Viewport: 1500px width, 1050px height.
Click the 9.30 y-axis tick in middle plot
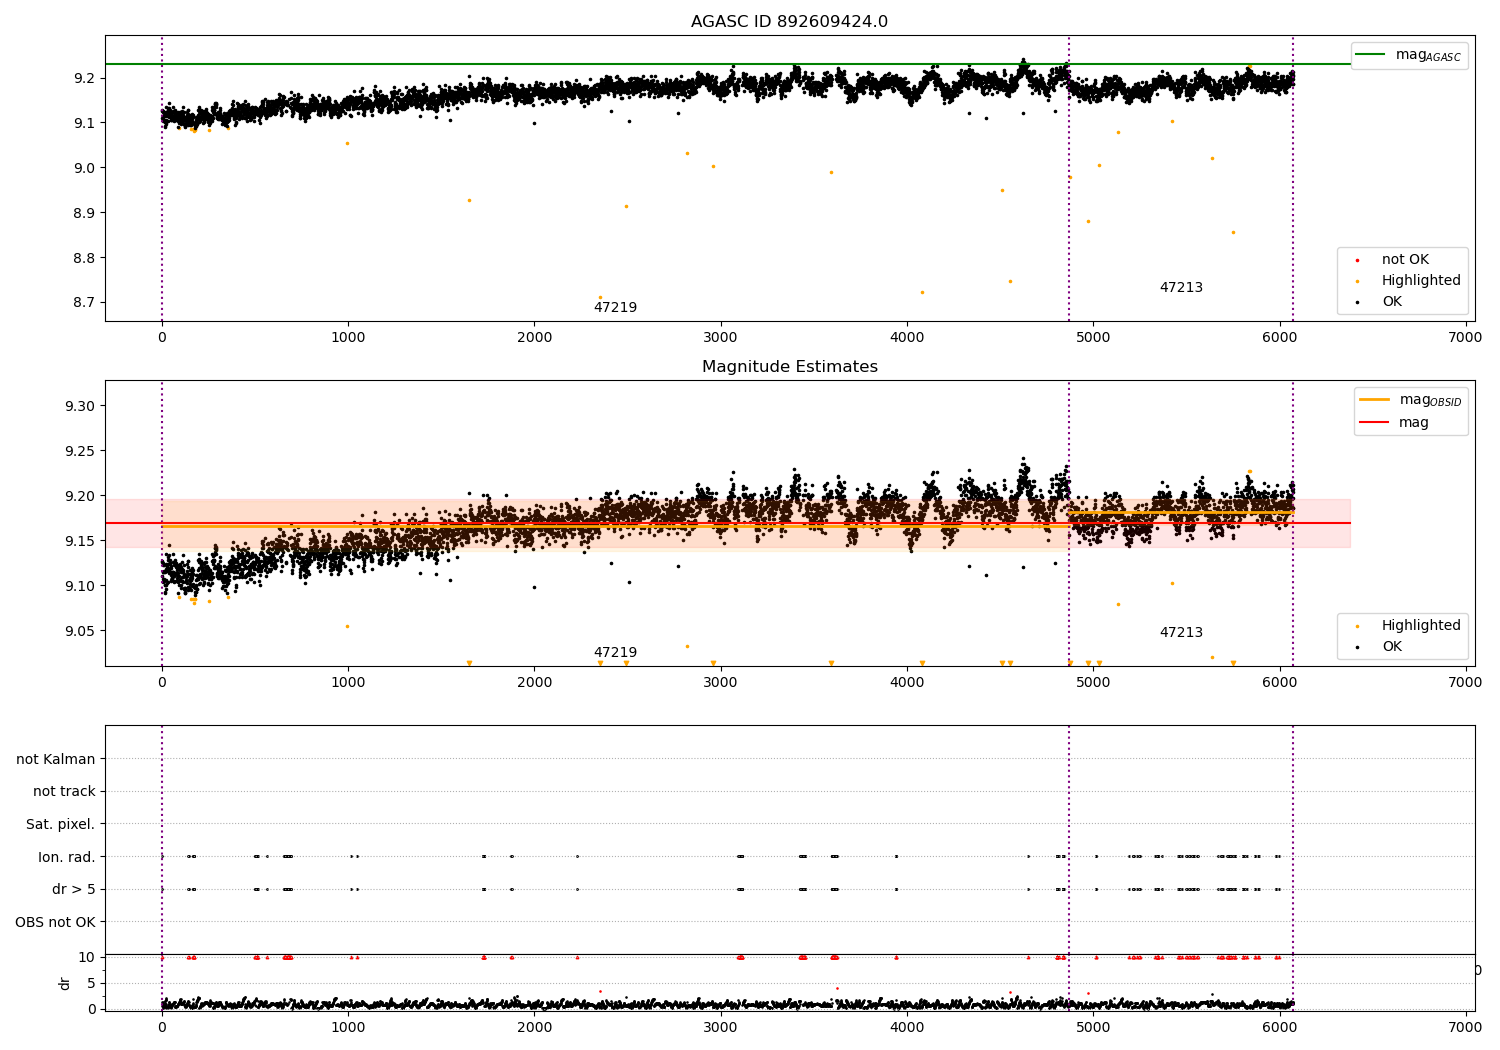[79, 406]
